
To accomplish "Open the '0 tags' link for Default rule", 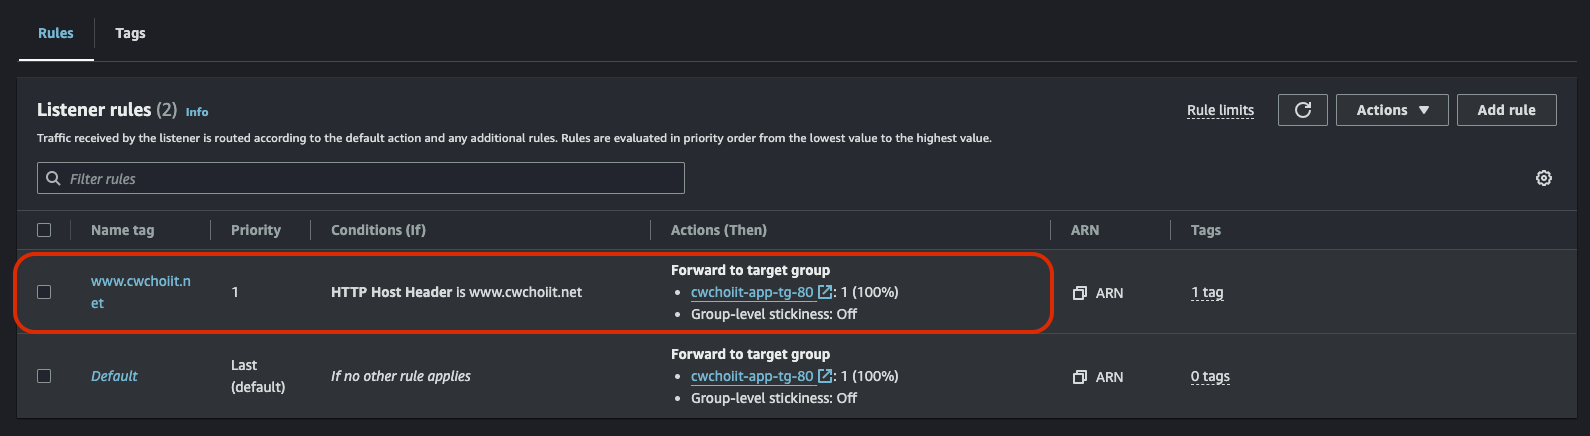I will [x=1210, y=377].
